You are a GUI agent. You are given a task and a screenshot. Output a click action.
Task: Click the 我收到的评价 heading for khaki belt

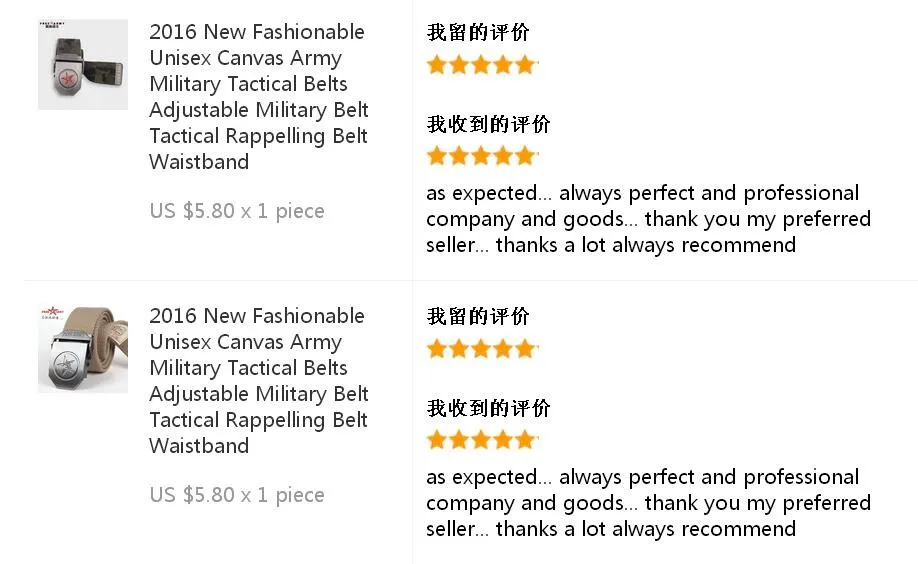(x=488, y=409)
